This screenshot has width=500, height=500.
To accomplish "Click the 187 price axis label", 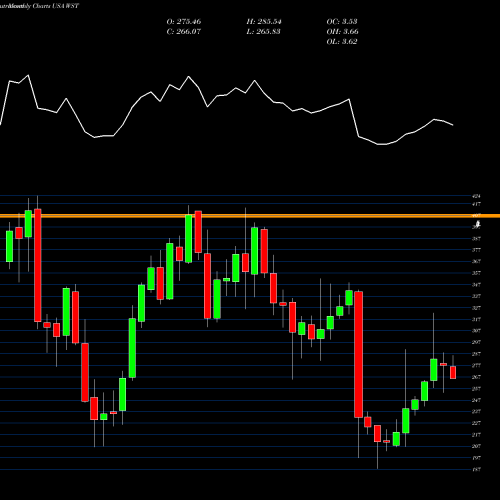I will pos(476,470).
